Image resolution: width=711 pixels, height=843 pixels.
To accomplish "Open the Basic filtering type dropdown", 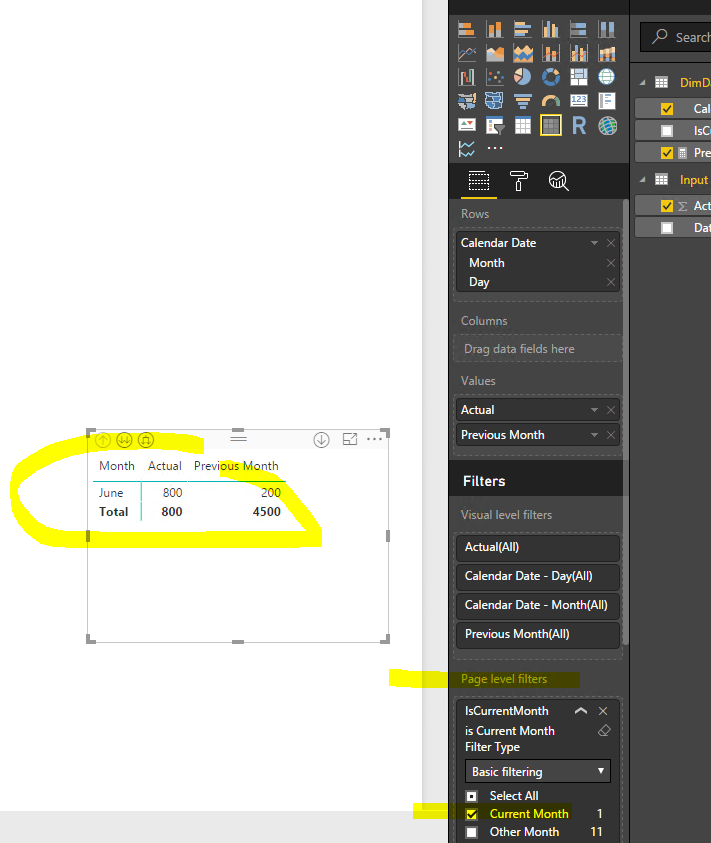I will pos(538,771).
